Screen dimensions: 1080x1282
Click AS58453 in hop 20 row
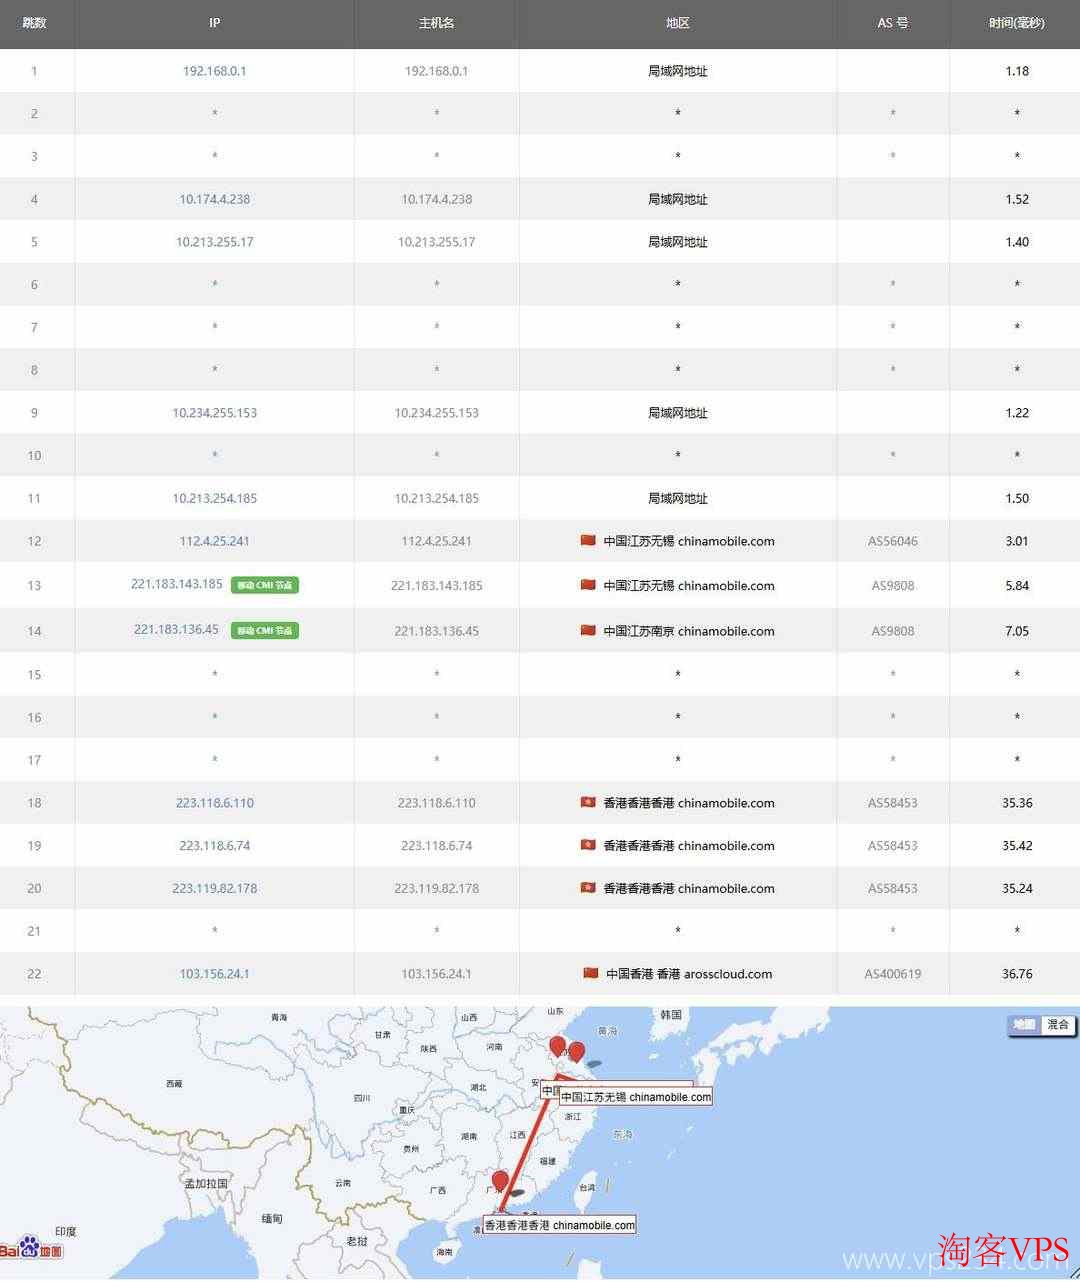[893, 888]
